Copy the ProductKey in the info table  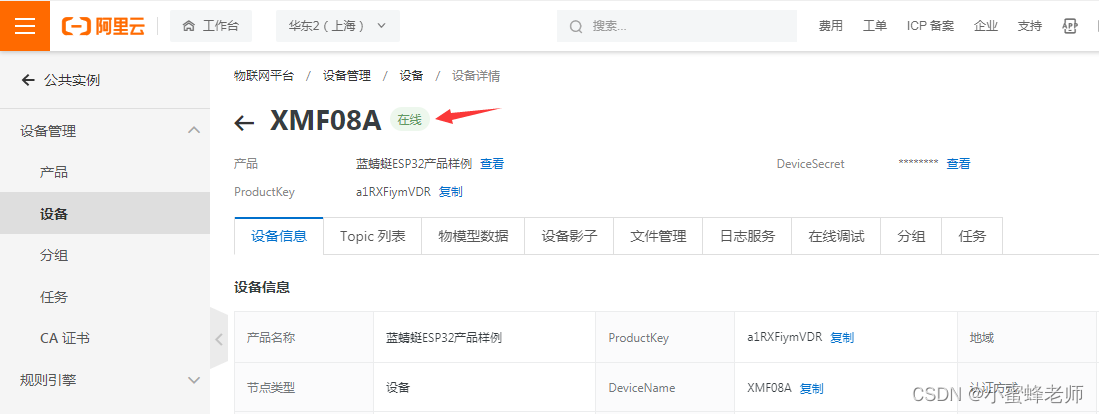(x=842, y=338)
